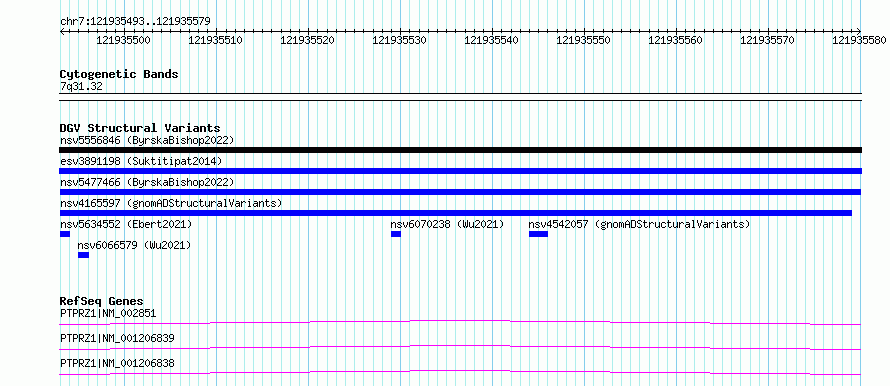
Task: Click the Cytogenetic Bands track title
Action: [119, 74]
